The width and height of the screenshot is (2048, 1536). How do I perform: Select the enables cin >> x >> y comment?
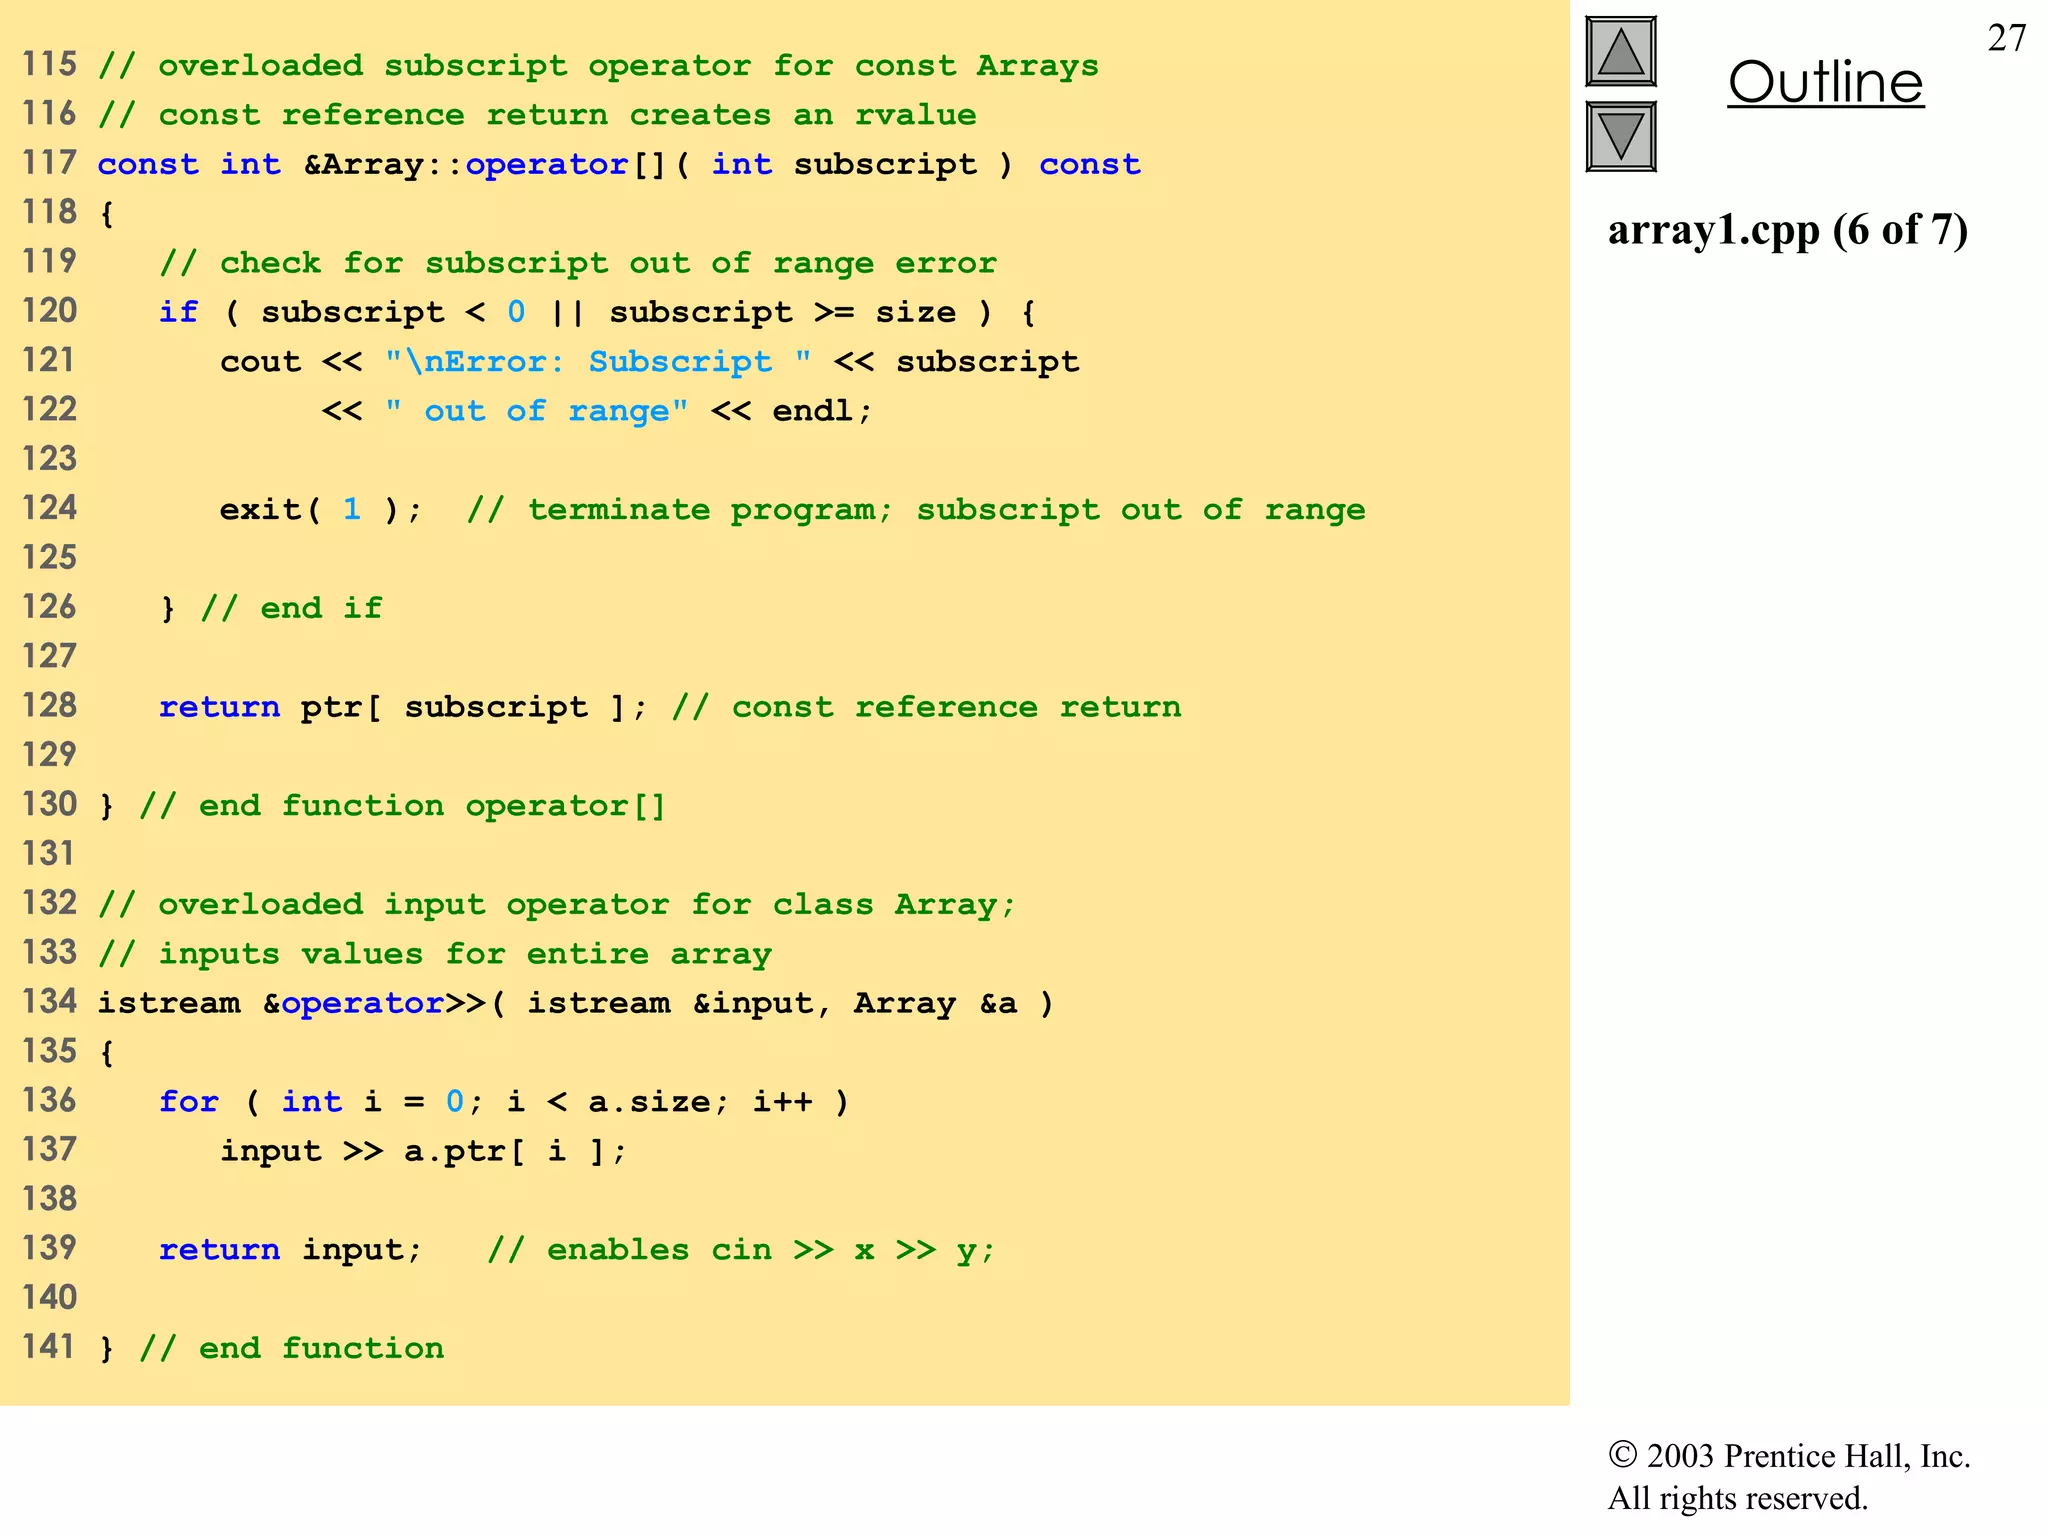(741, 1250)
